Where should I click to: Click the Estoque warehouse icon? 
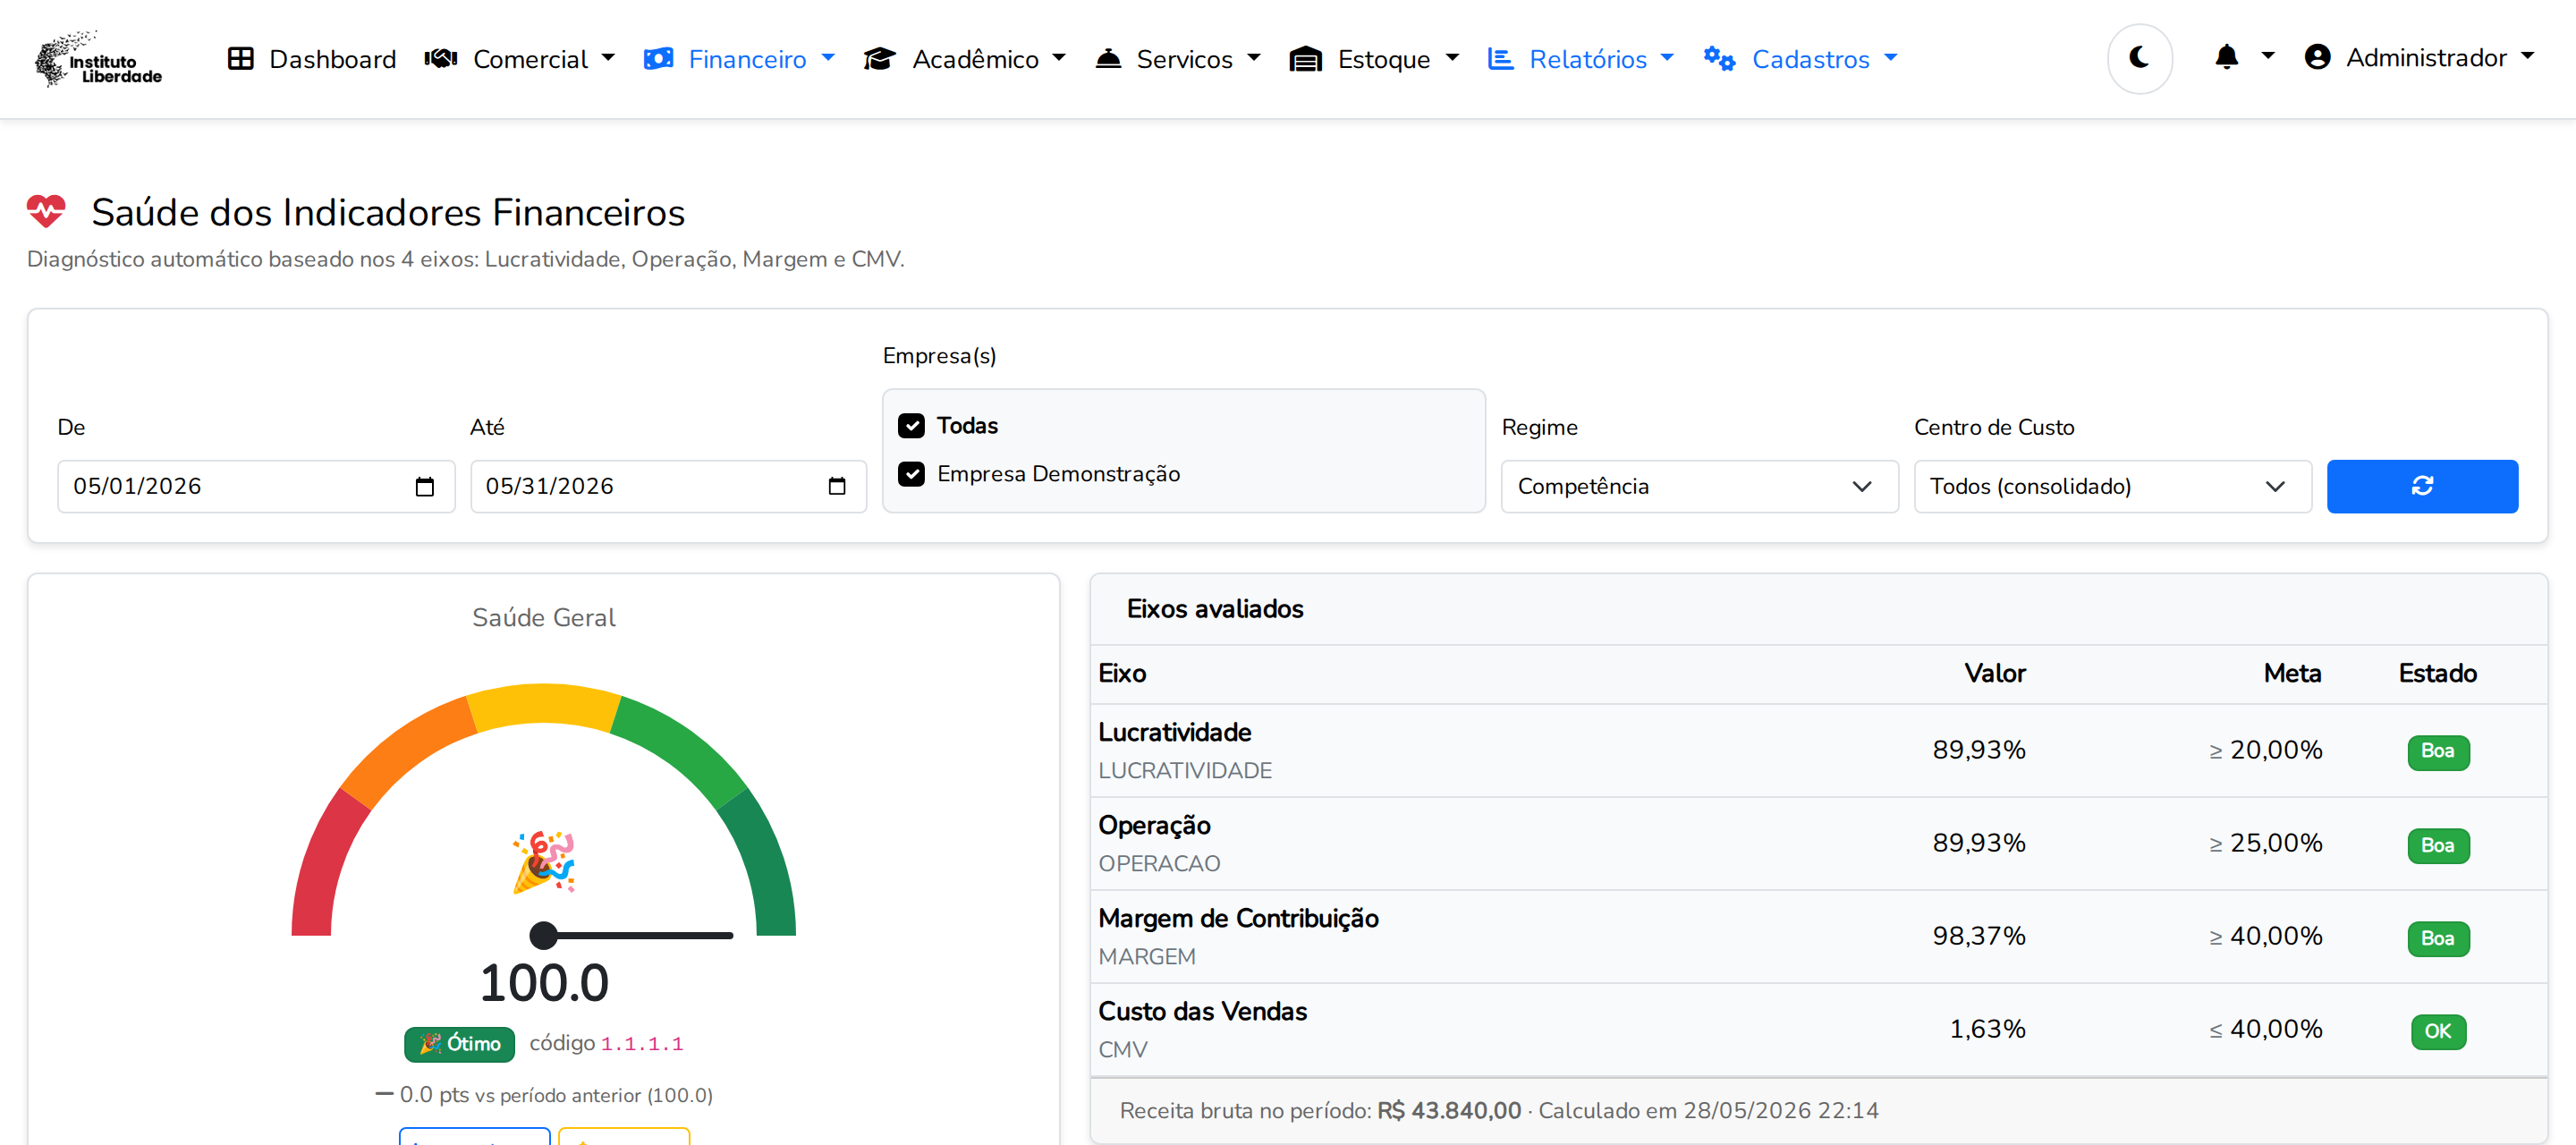pyautogui.click(x=1305, y=59)
